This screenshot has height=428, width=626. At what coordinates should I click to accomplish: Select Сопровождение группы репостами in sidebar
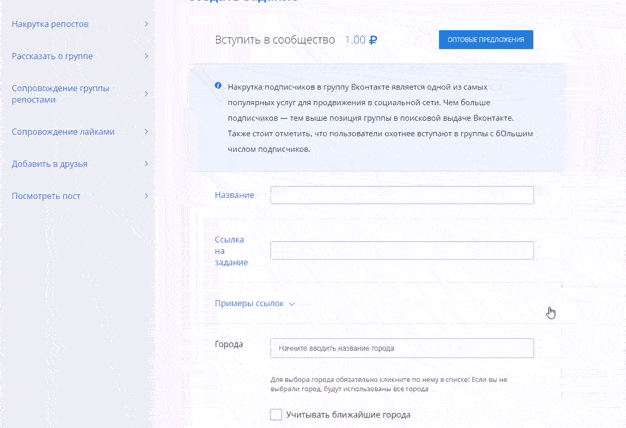click(x=60, y=94)
